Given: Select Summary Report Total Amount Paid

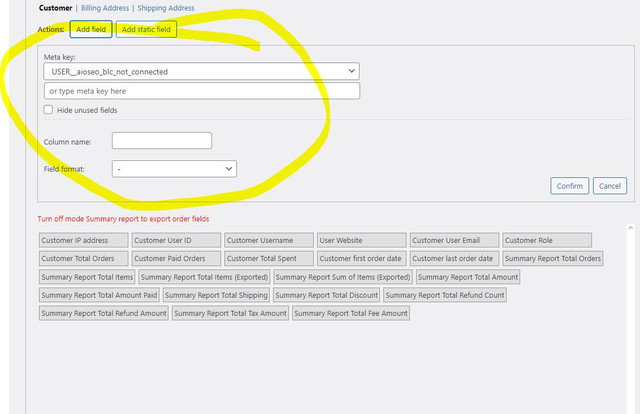Looking at the screenshot, I should pos(99,295).
